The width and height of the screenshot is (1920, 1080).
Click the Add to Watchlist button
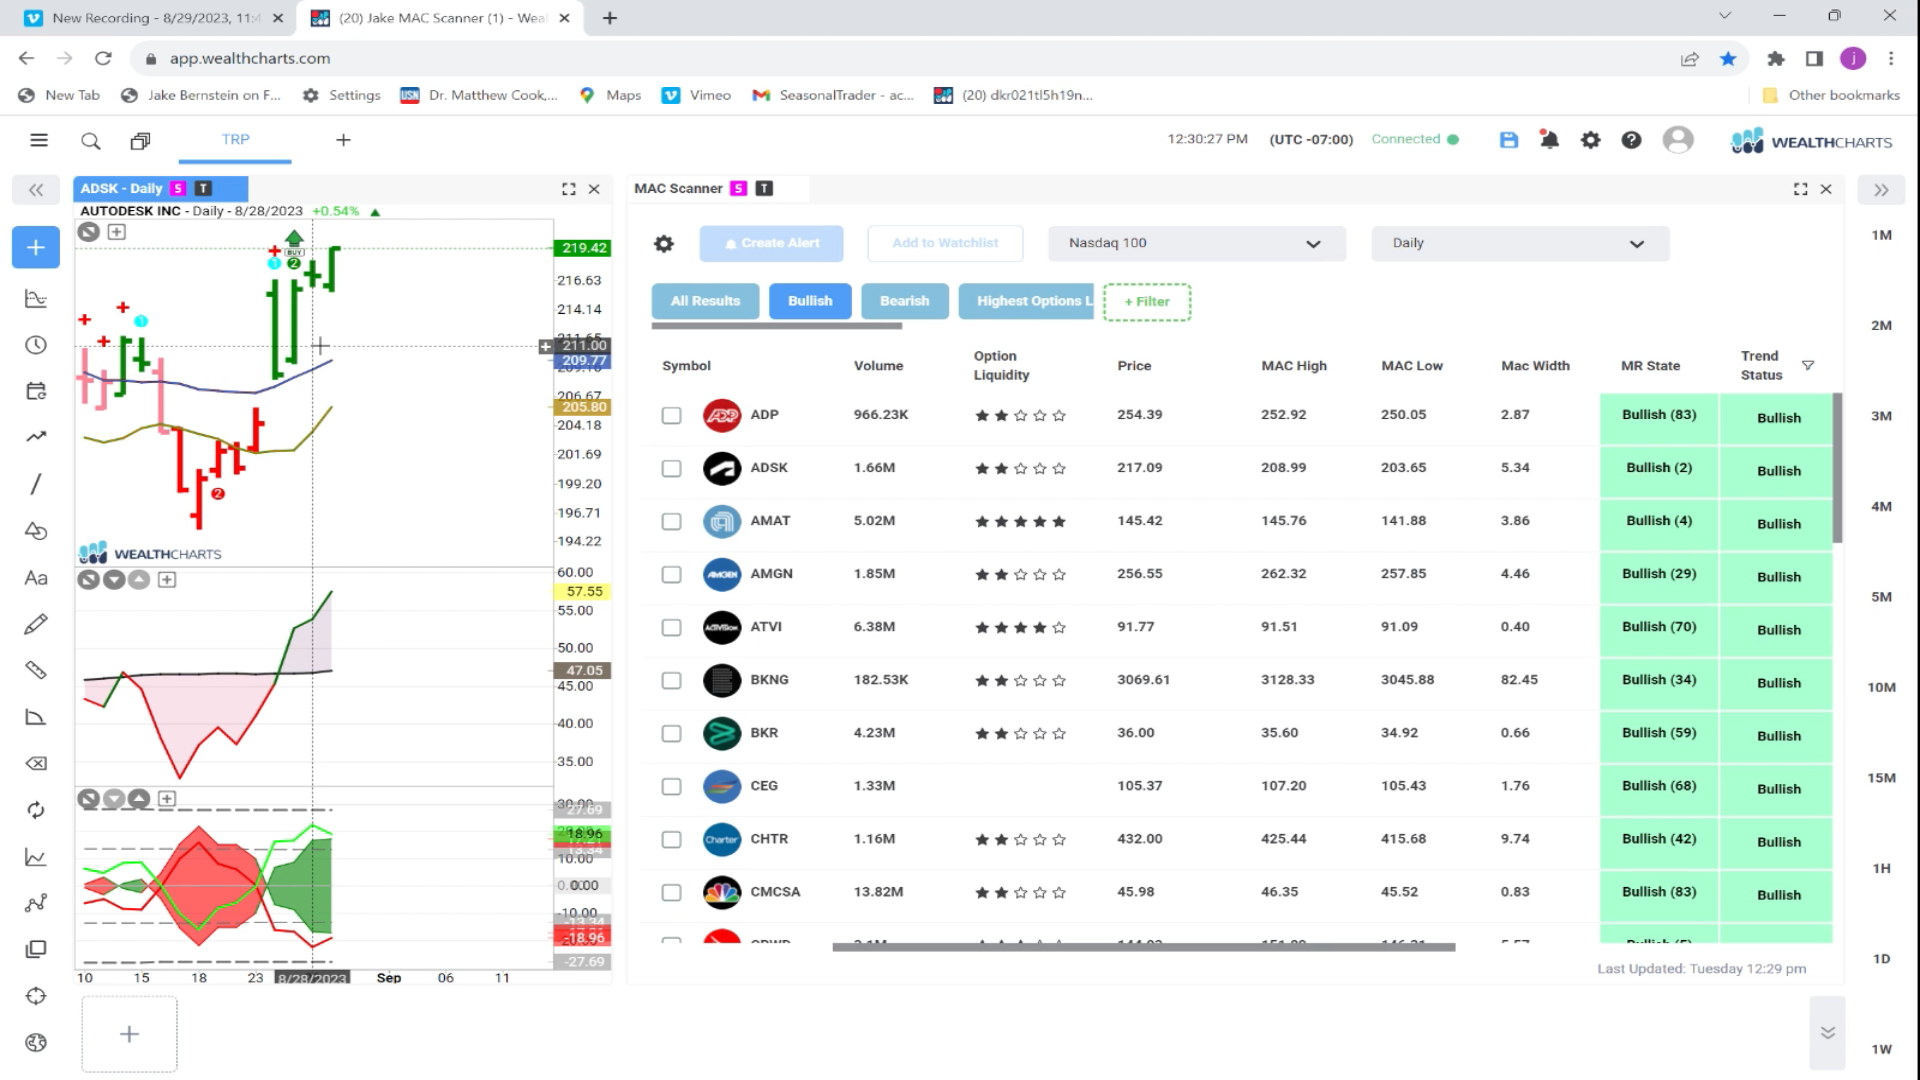tap(945, 243)
